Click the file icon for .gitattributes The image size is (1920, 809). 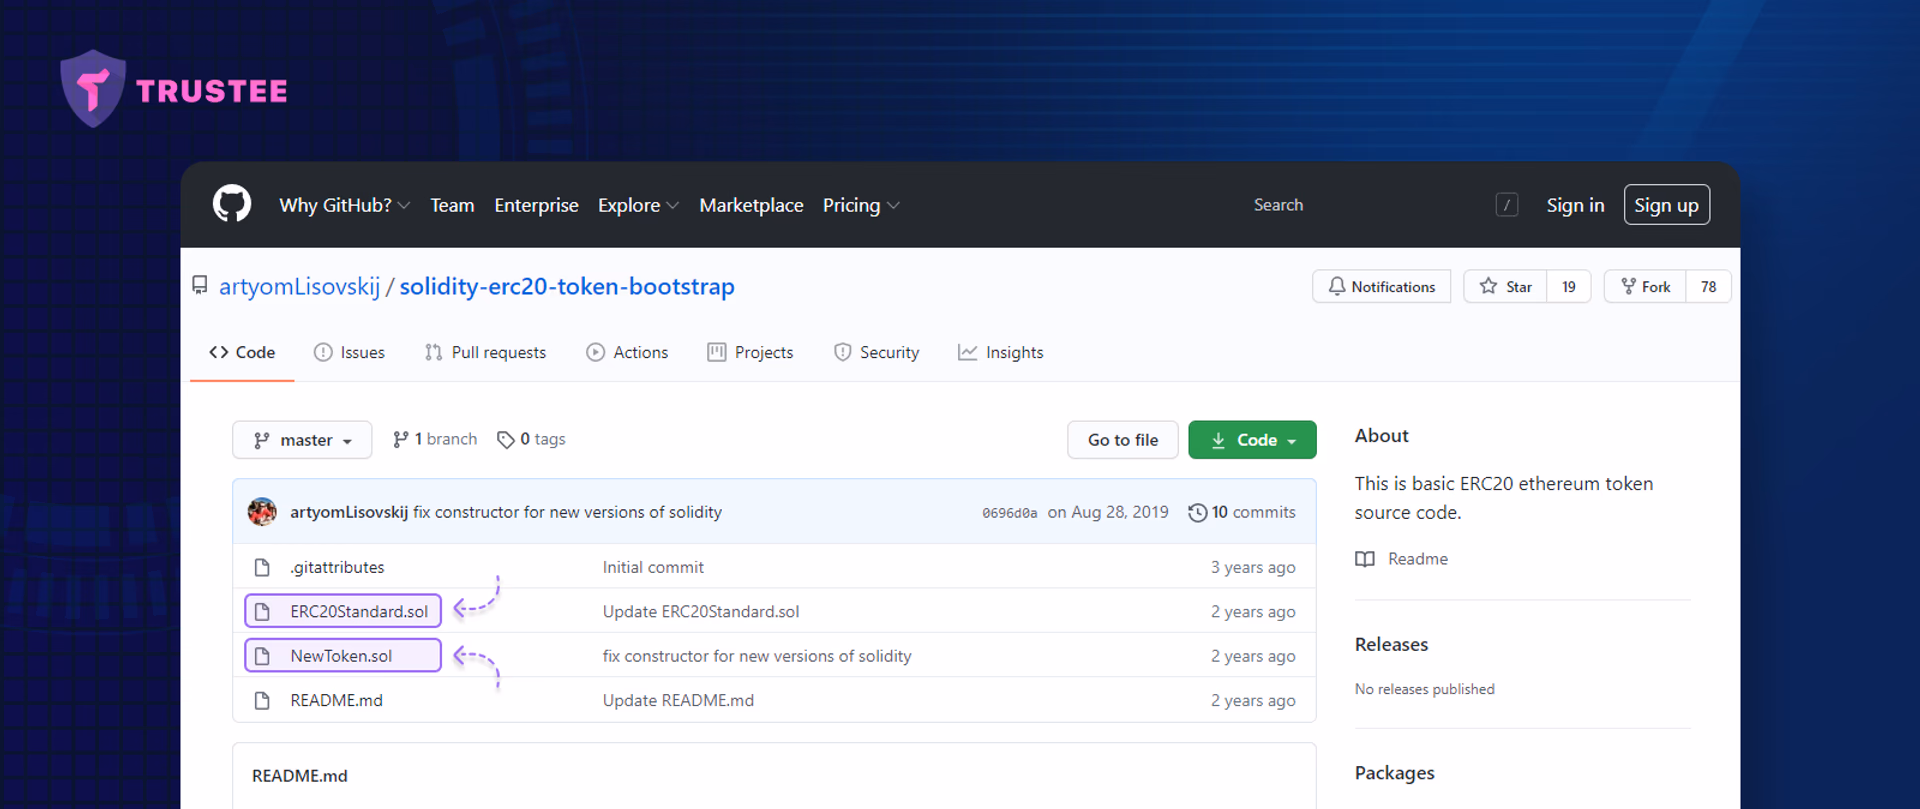click(x=262, y=567)
